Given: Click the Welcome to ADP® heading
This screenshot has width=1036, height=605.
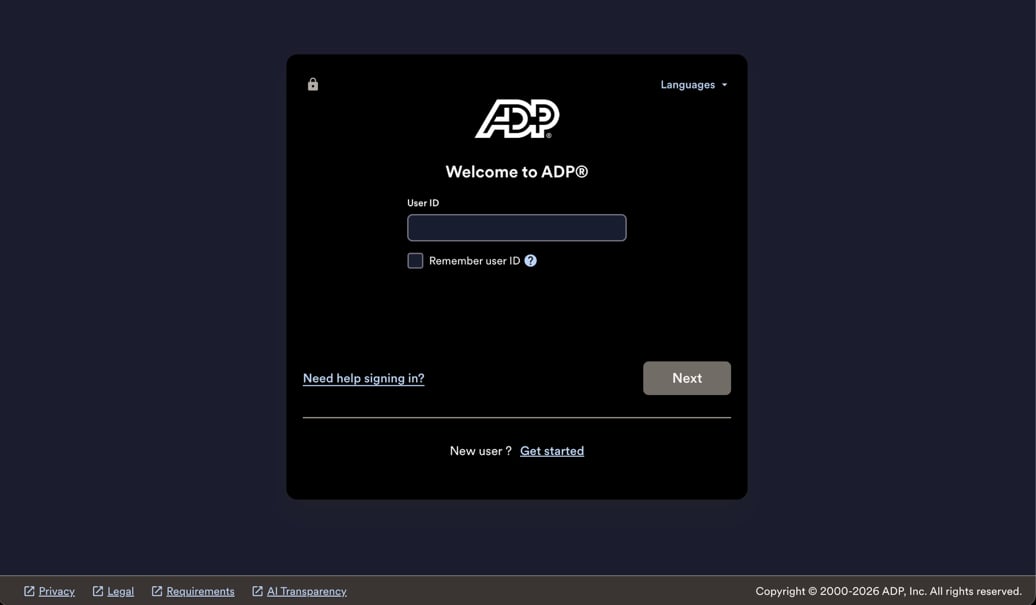Looking at the screenshot, I should click(x=517, y=172).
